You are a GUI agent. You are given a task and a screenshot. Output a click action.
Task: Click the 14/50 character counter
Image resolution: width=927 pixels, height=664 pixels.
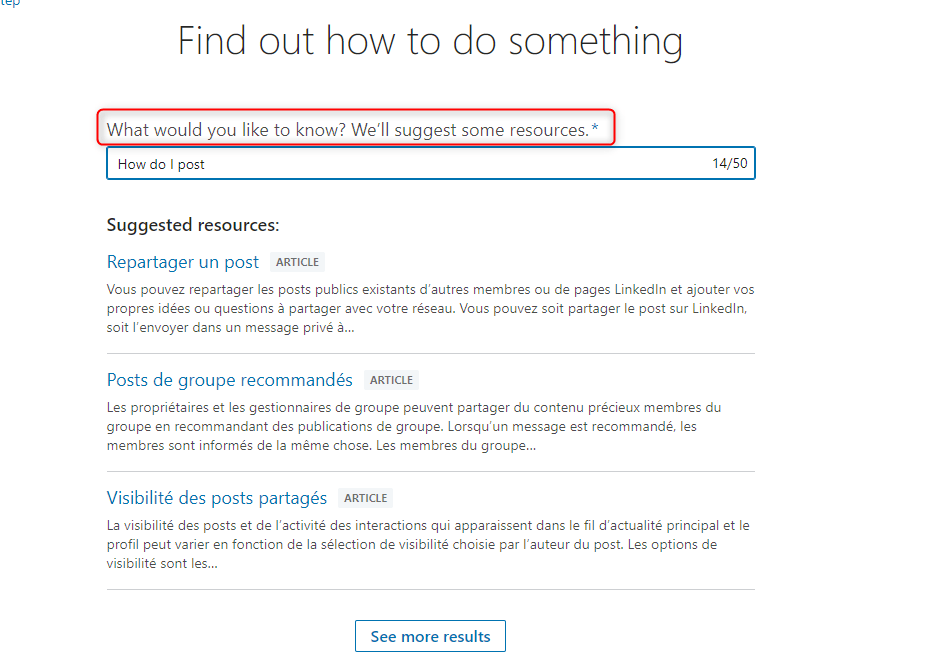(x=730, y=164)
